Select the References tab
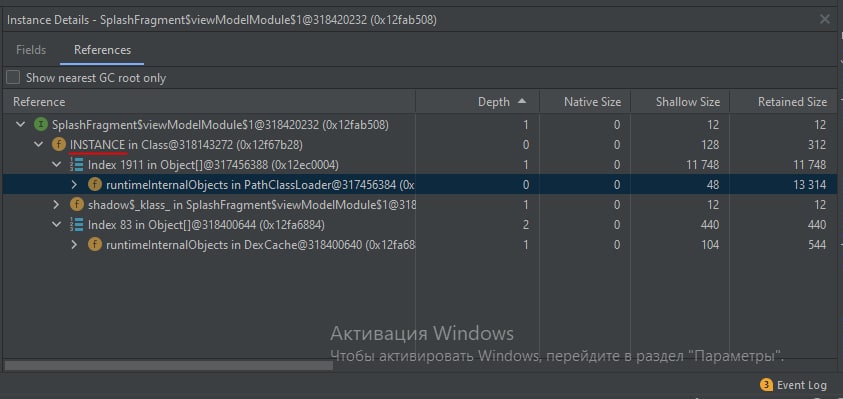Image resolution: width=843 pixels, height=399 pixels. coord(102,50)
